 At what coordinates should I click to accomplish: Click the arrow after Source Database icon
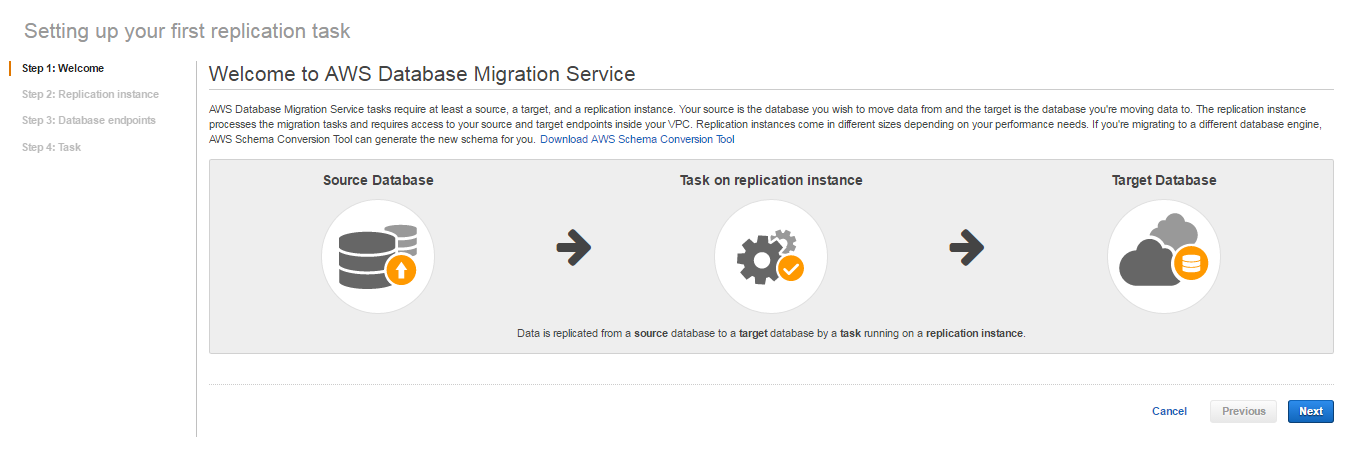coord(574,247)
